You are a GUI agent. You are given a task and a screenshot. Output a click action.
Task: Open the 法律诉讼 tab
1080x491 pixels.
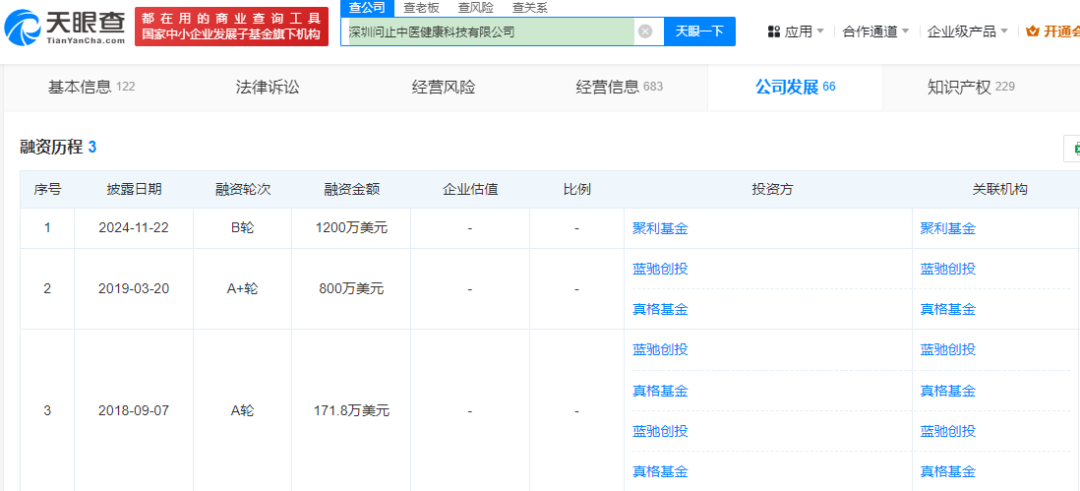coord(267,87)
